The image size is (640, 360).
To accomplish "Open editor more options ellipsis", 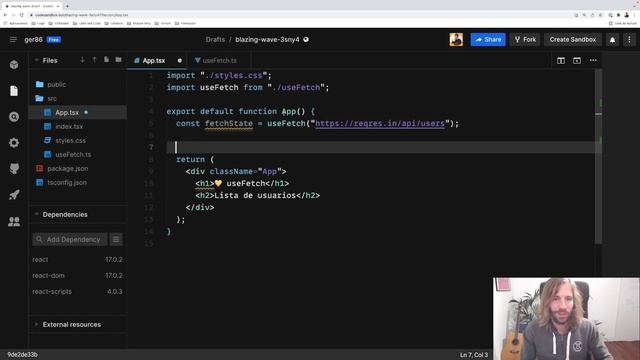I will 593,60.
